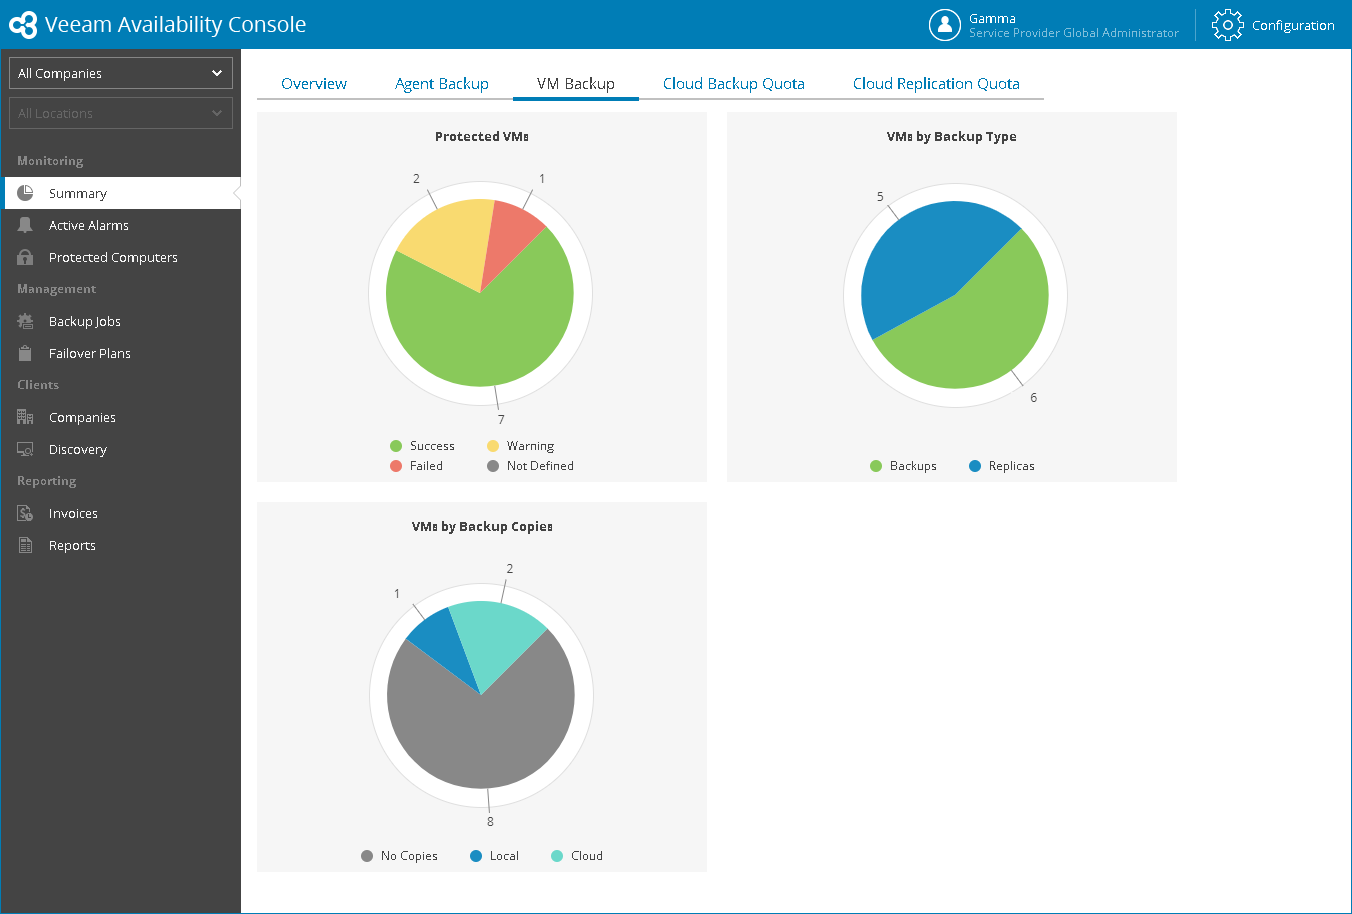Click the Active Alarms bell icon
Viewport: 1352px width, 914px height.
(25, 225)
